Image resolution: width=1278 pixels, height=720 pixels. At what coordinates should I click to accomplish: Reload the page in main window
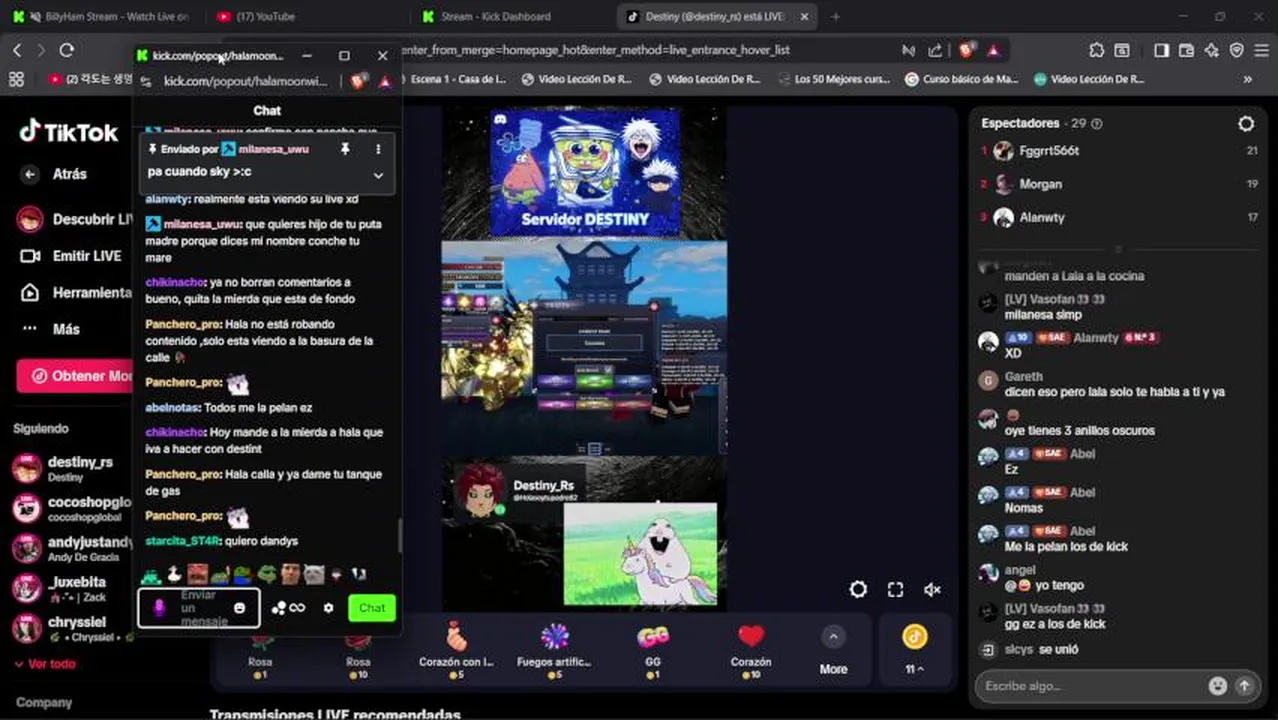(66, 50)
